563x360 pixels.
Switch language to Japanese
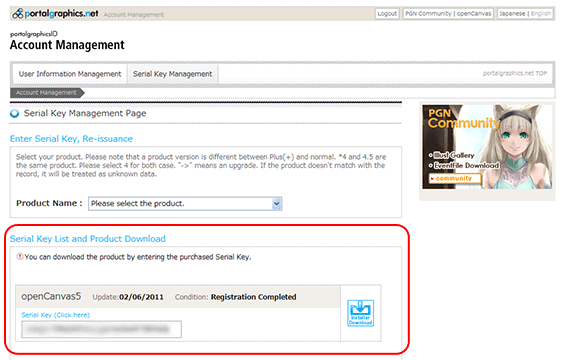click(x=512, y=14)
